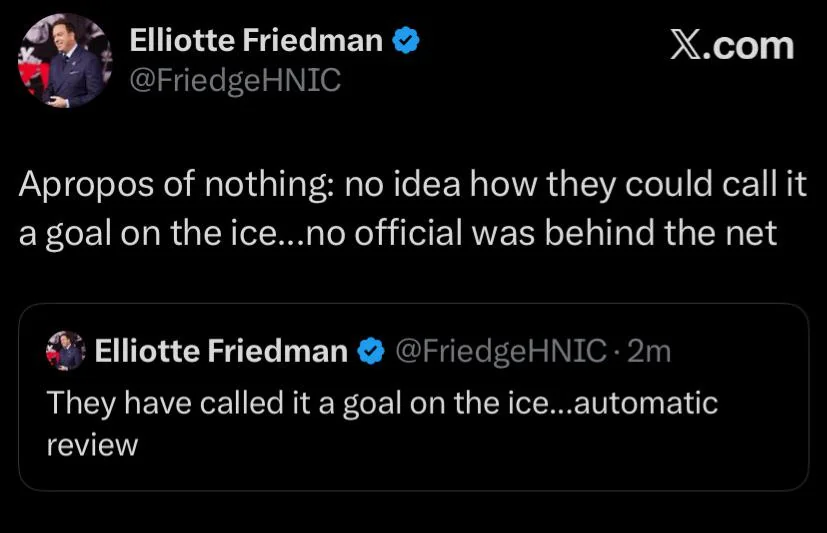Click Elliotte Friedman's large profile avatar
The image size is (827, 533).
[x=63, y=62]
